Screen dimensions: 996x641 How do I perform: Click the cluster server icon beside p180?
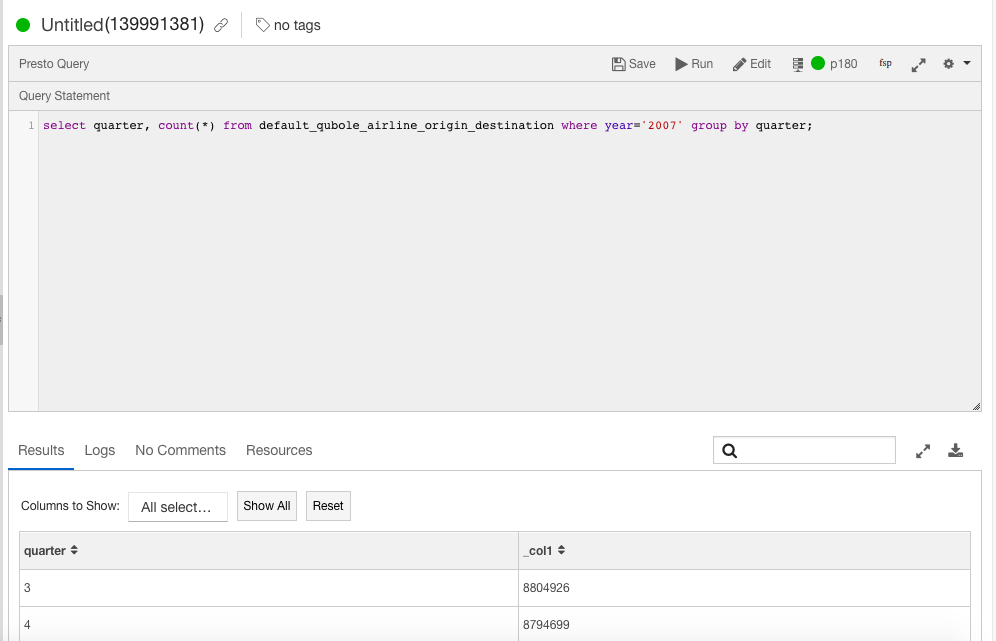click(x=798, y=64)
